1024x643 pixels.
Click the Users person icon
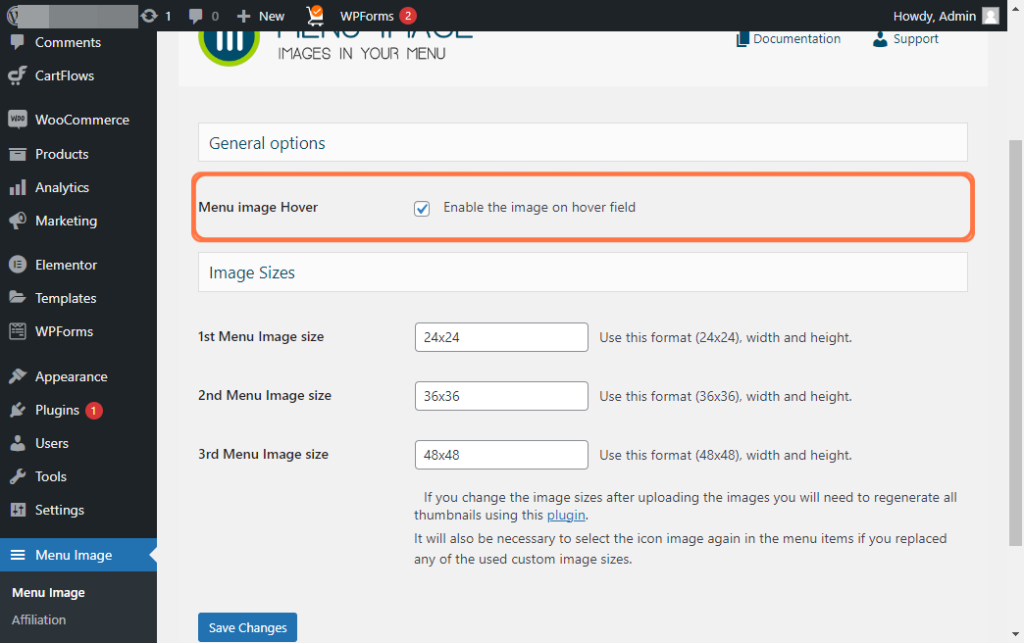[18, 443]
